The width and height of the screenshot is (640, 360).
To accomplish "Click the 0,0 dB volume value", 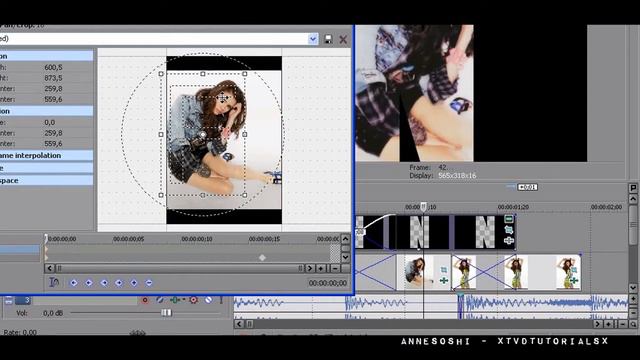I will click(x=53, y=313).
